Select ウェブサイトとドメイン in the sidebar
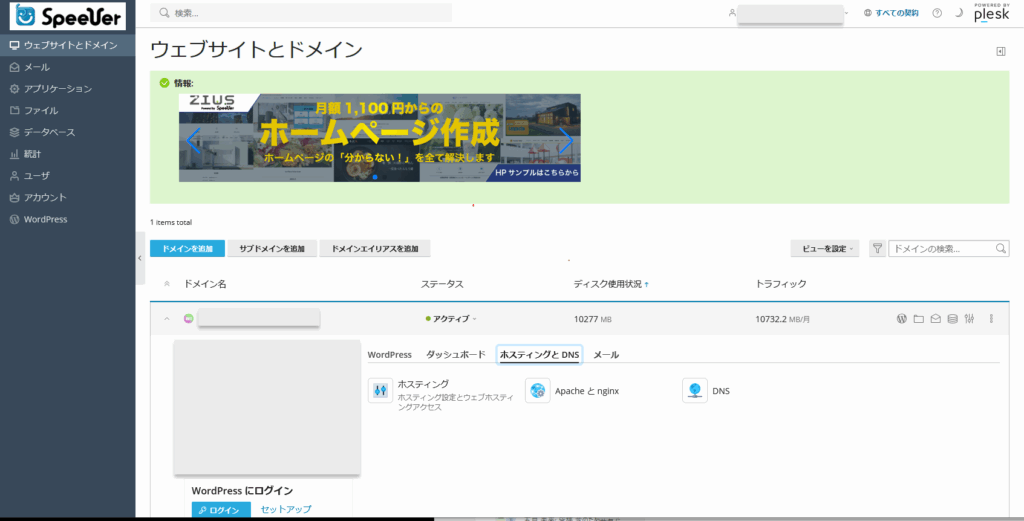The image size is (1024, 521). 68,45
